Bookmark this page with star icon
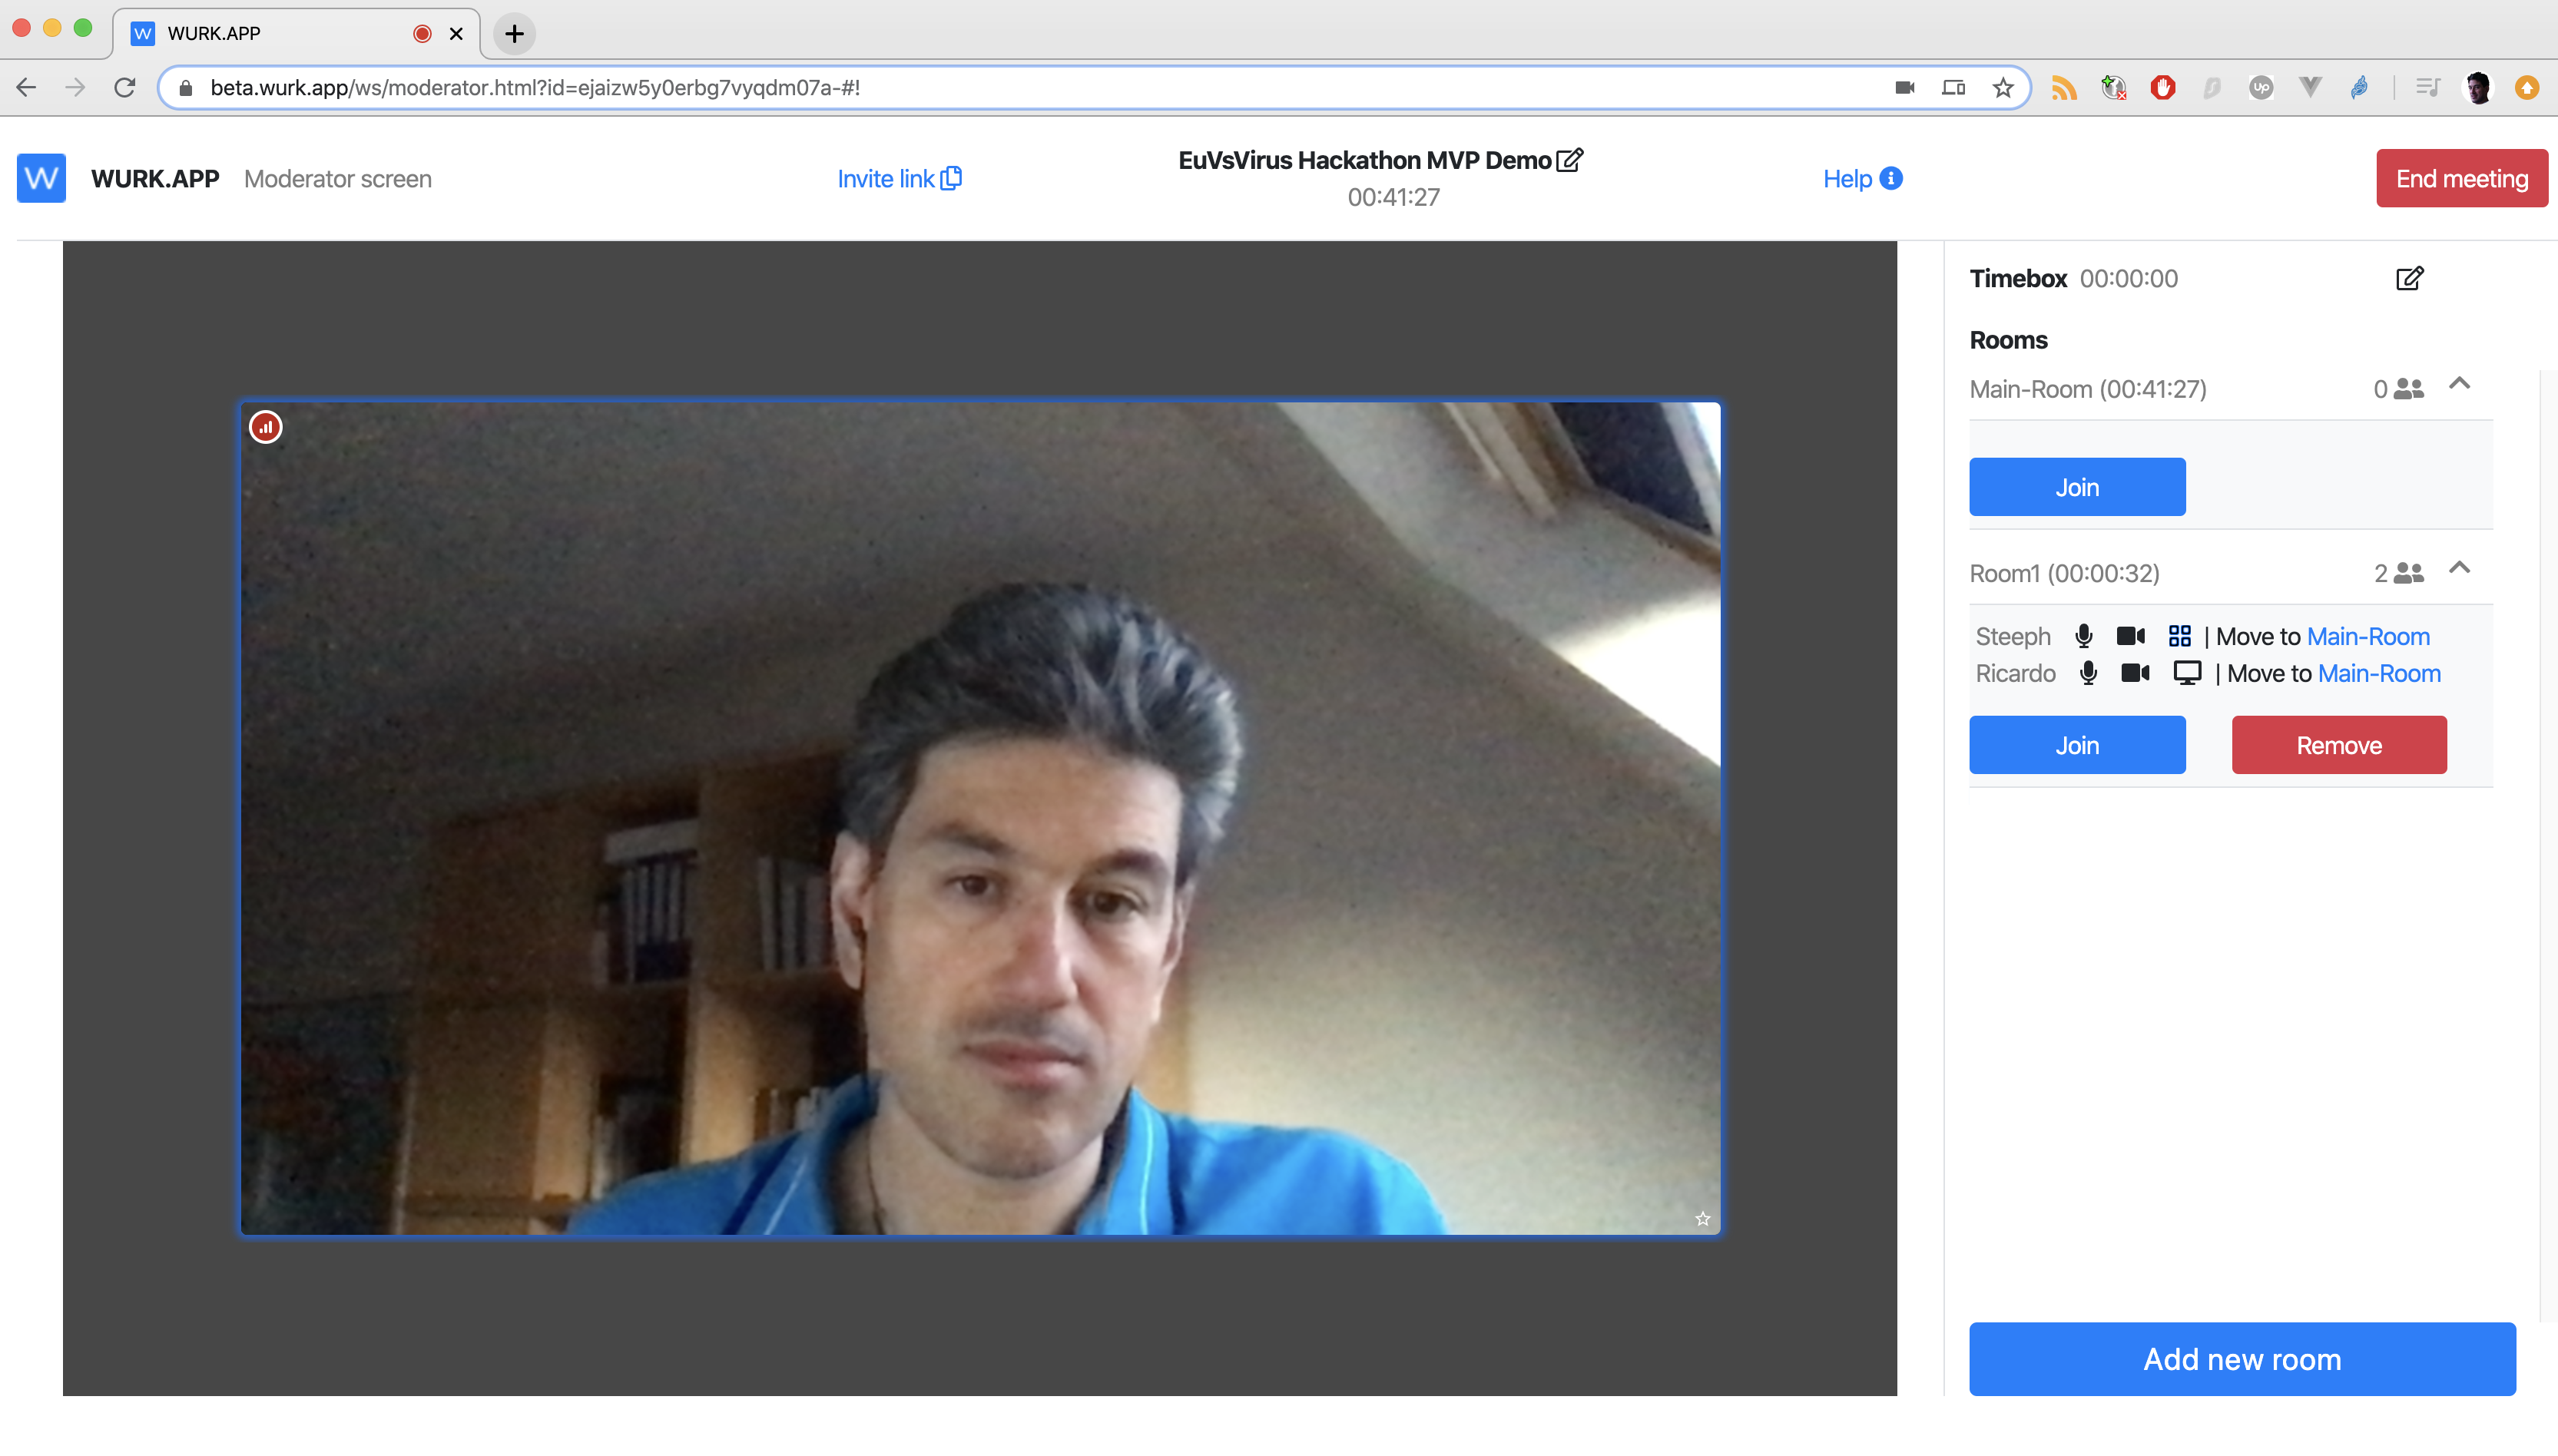Image resolution: width=2558 pixels, height=1456 pixels. 2002,88
